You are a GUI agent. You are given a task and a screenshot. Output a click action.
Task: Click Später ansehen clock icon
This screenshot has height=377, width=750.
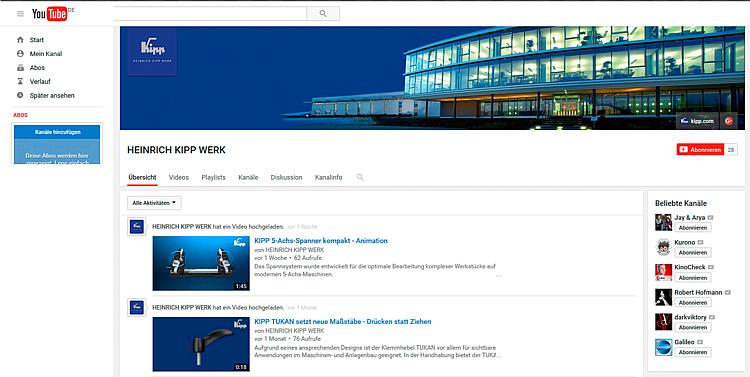pyautogui.click(x=20, y=95)
